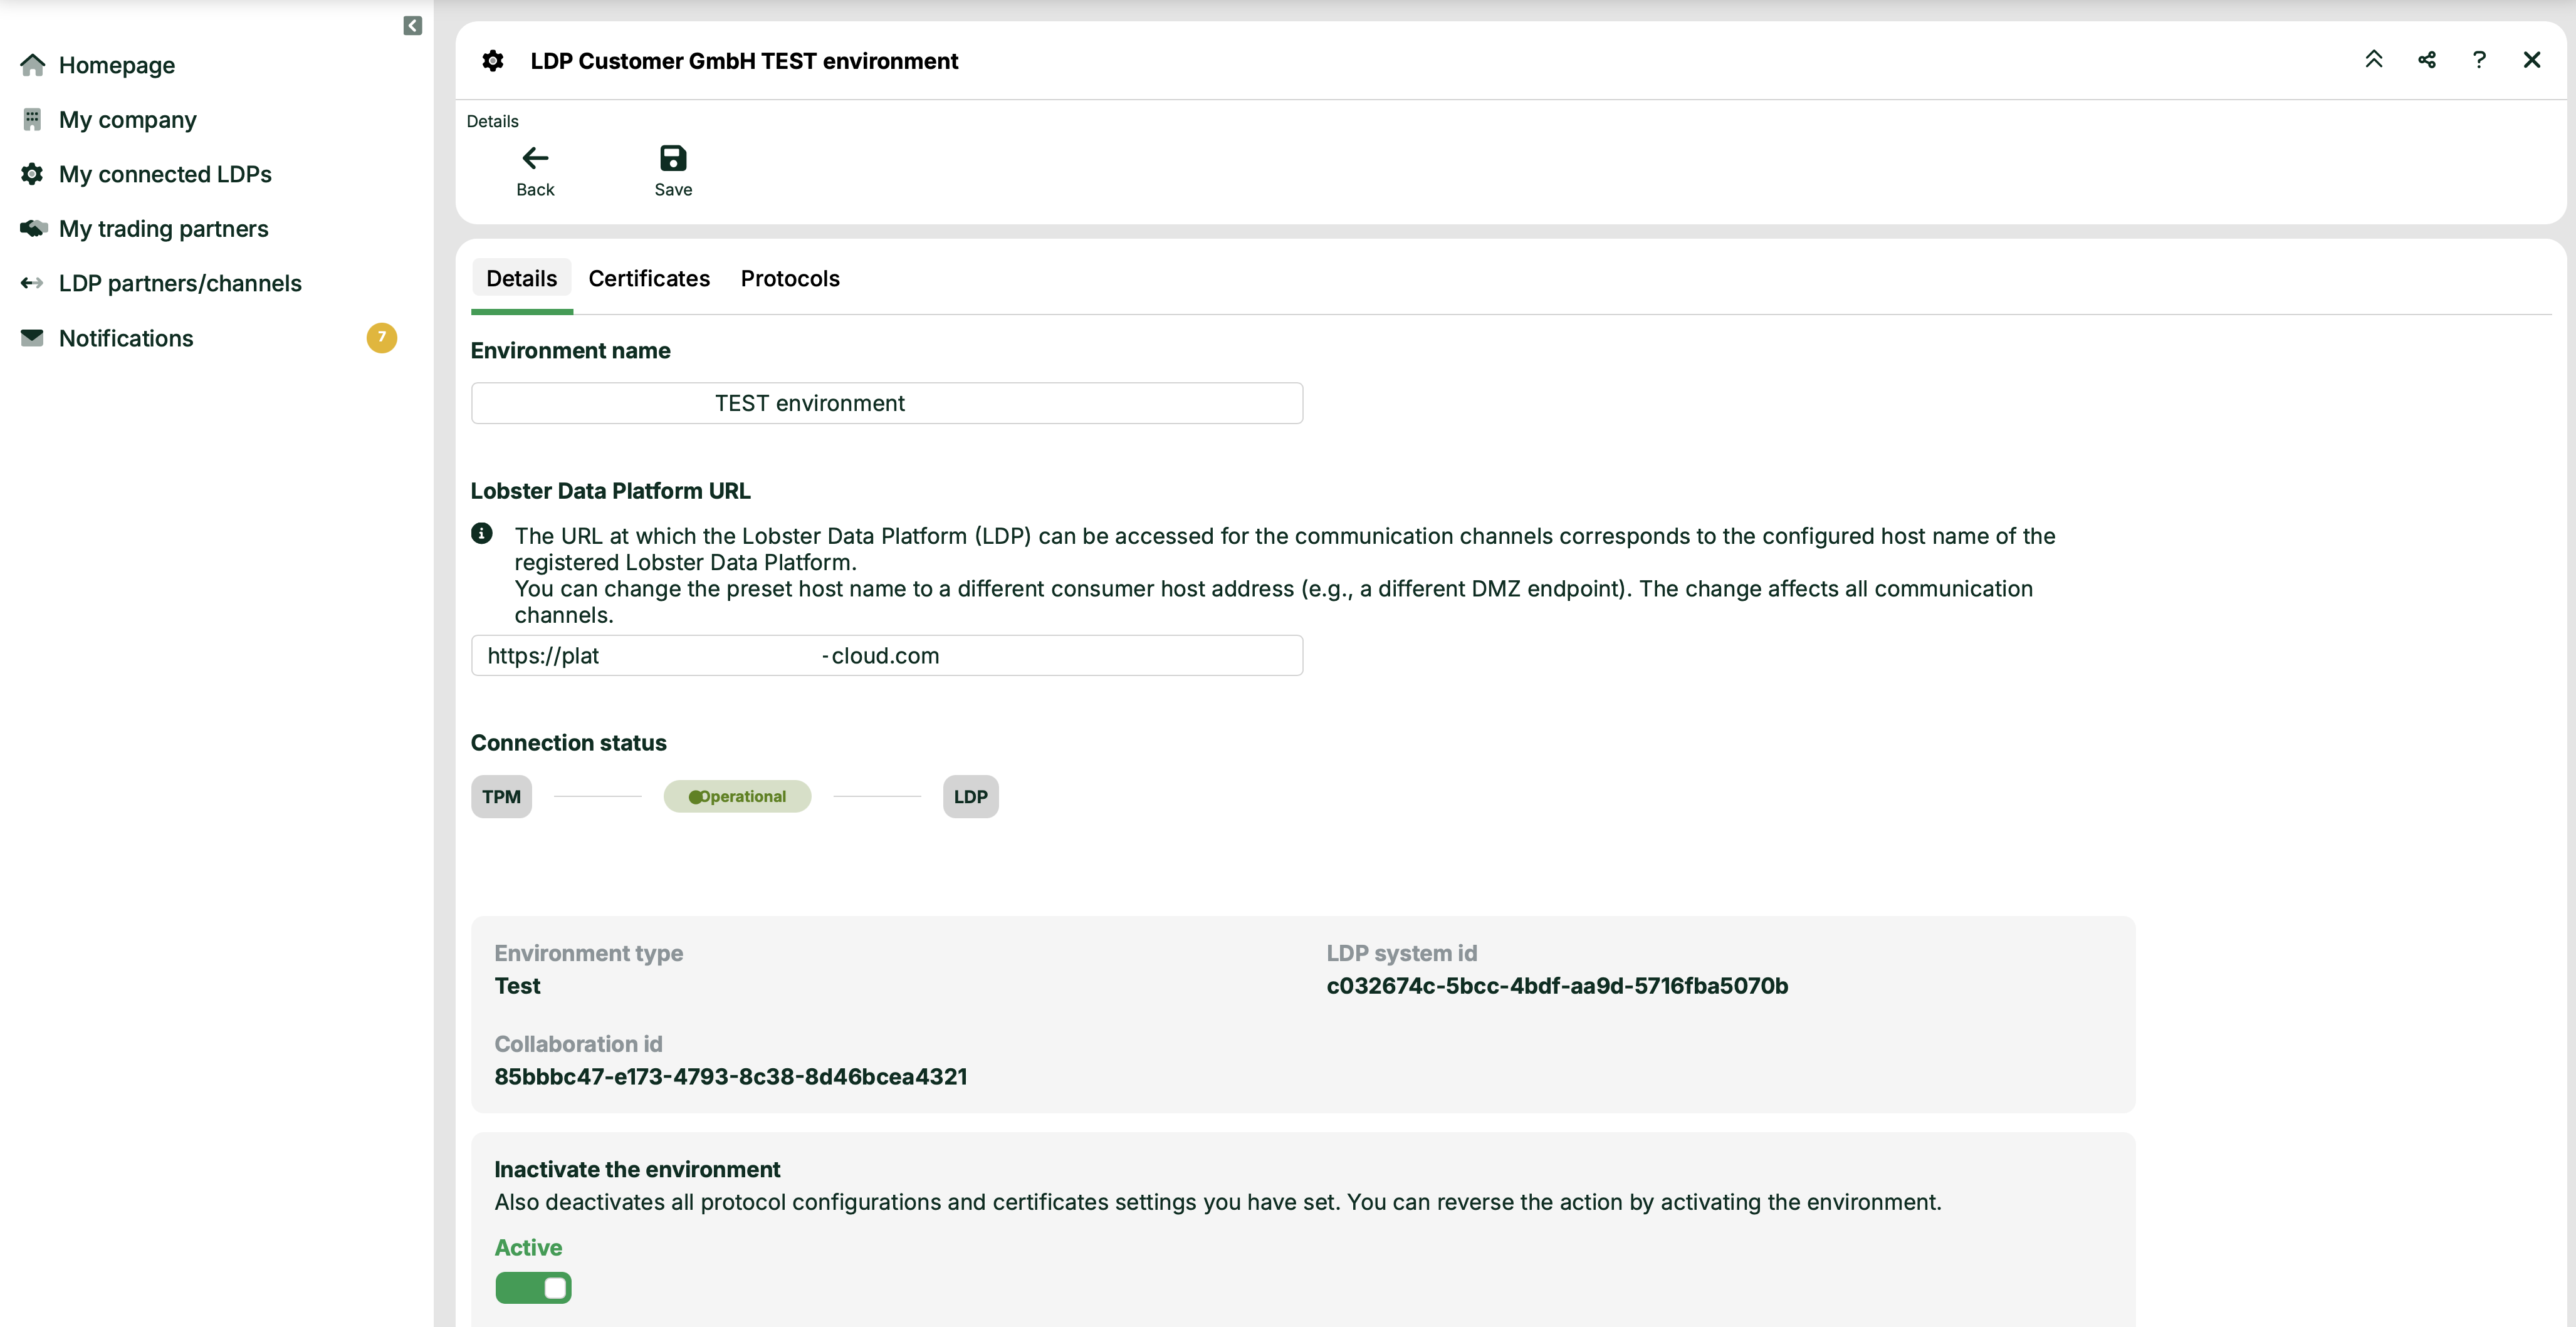
Task: Click the green Active status label
Action: click(528, 1248)
